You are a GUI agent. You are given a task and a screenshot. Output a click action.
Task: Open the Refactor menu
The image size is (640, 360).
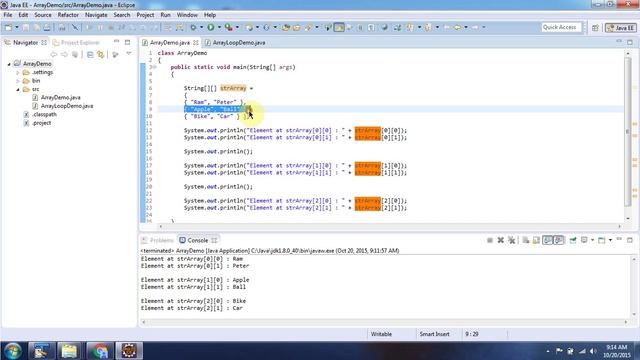tap(68, 15)
